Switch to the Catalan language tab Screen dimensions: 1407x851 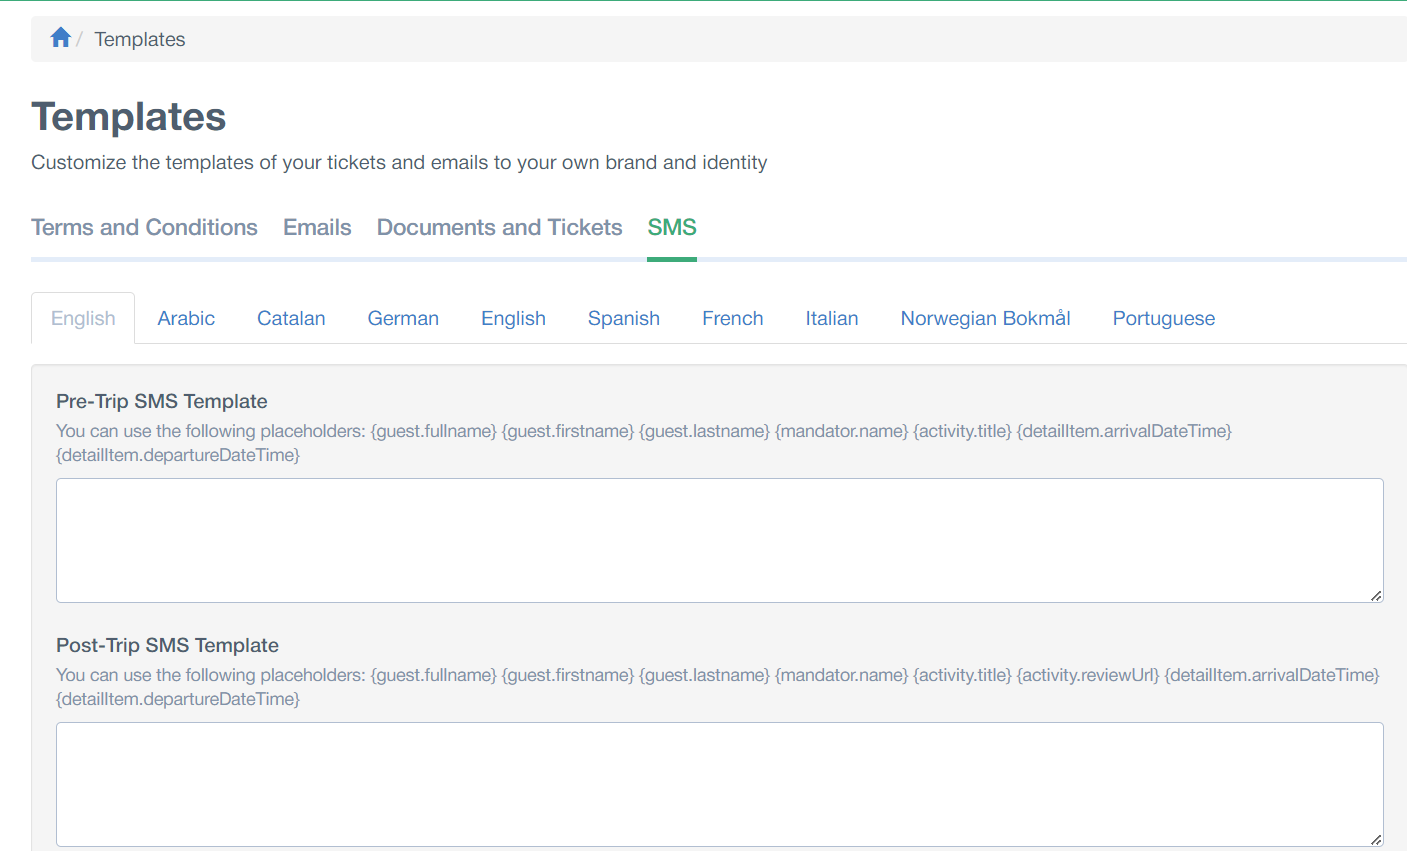click(291, 318)
